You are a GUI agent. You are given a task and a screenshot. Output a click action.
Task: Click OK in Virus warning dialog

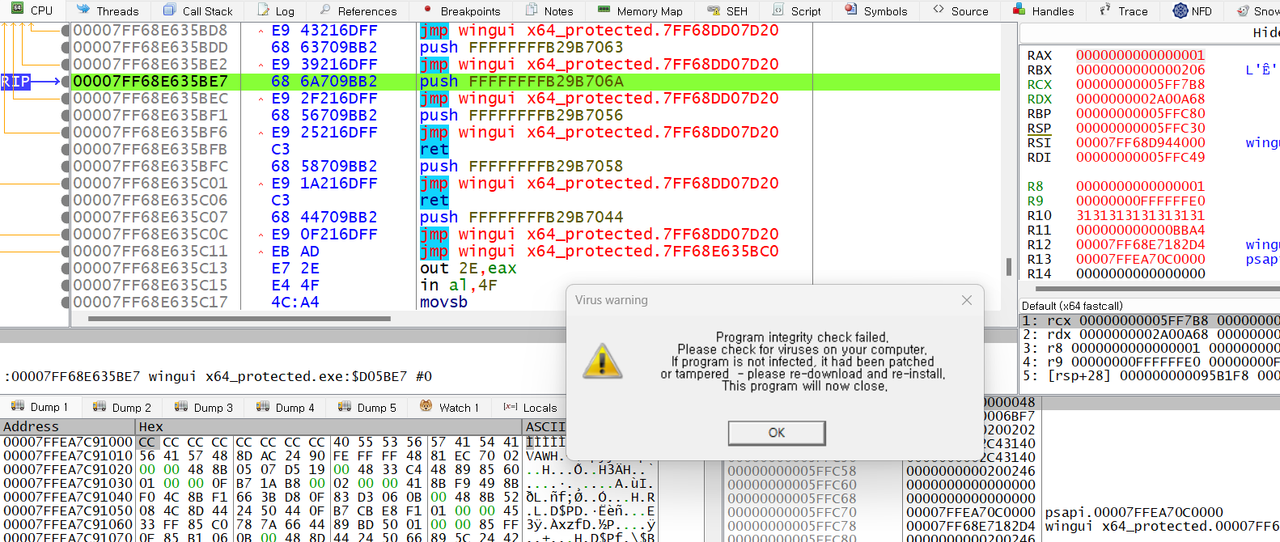pyautogui.click(x=776, y=433)
